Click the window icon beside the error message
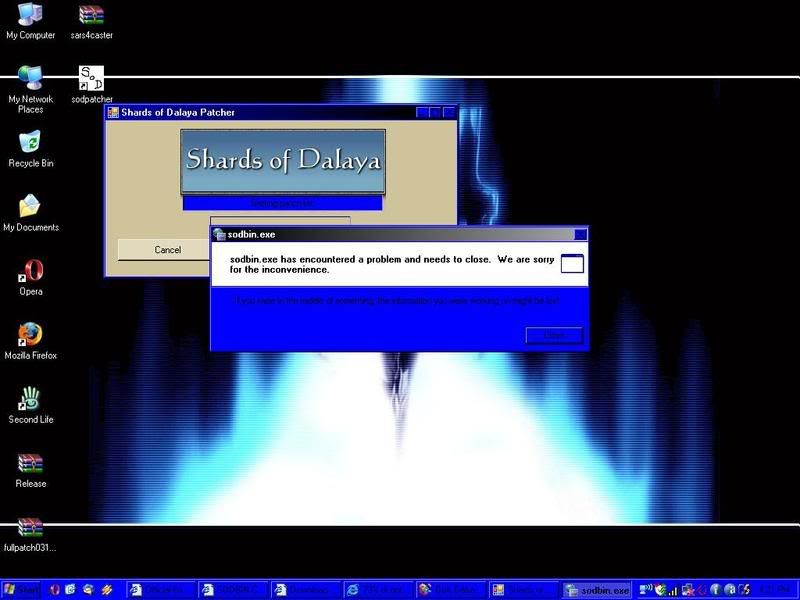Image resolution: width=800 pixels, height=600 pixels. click(x=572, y=263)
